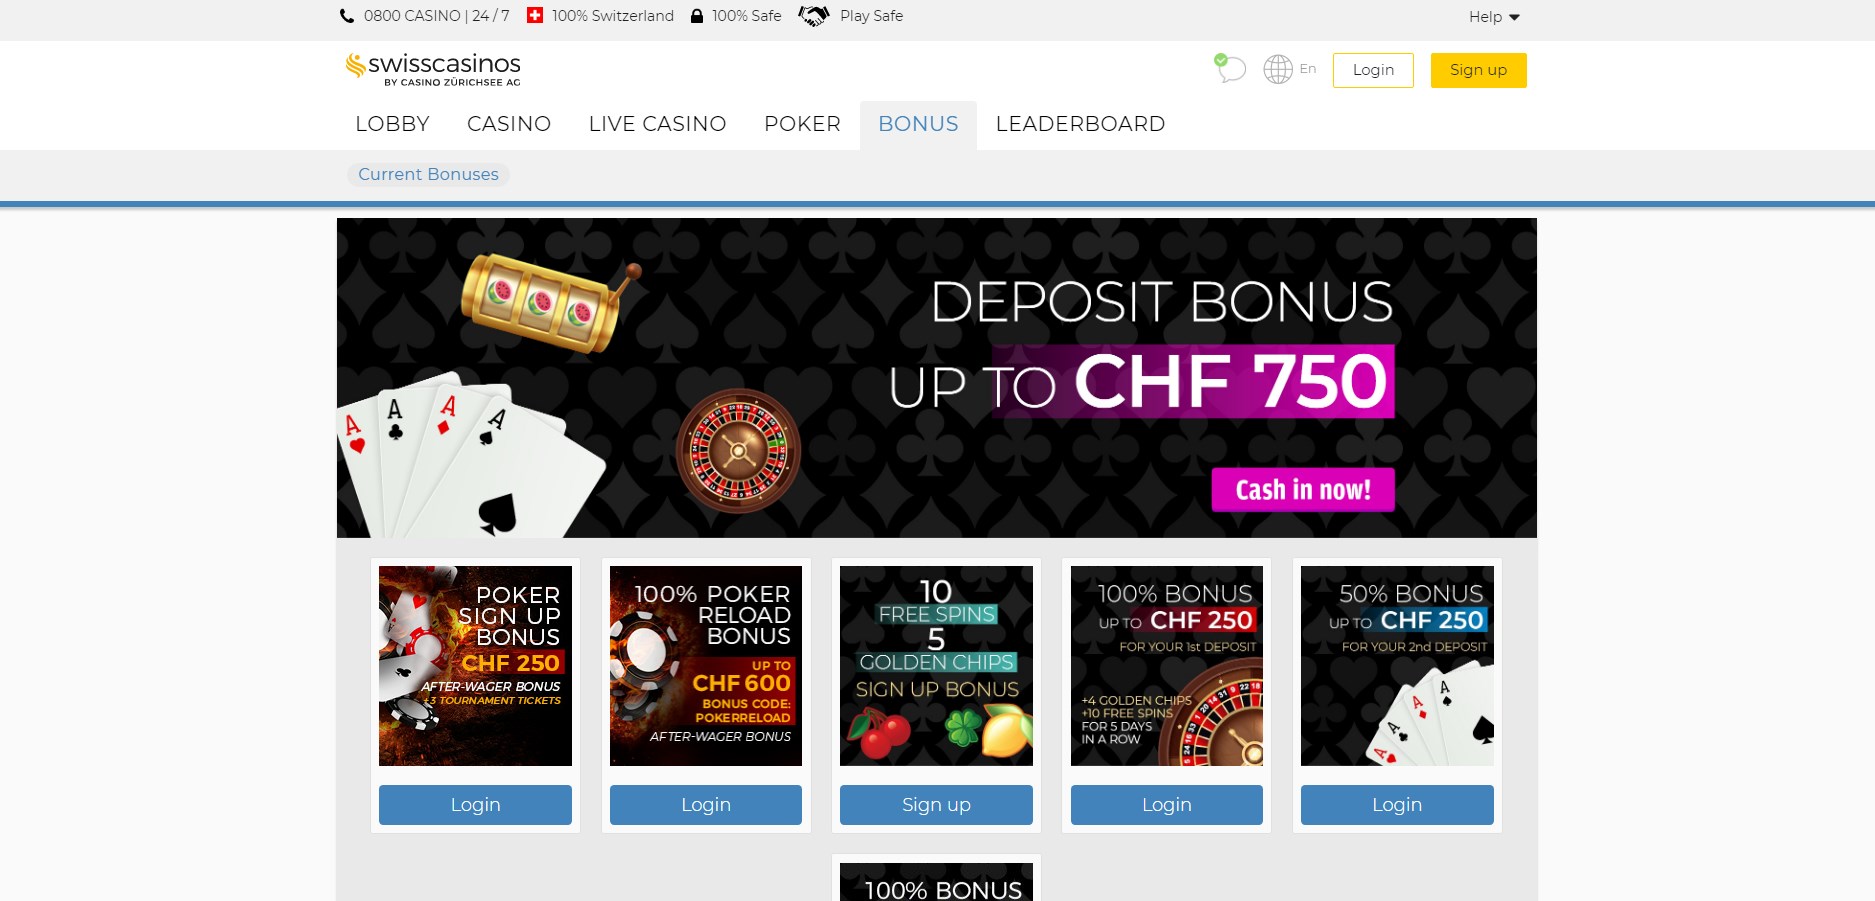Open the 100% Poker Reload Bonus image

pos(706,666)
